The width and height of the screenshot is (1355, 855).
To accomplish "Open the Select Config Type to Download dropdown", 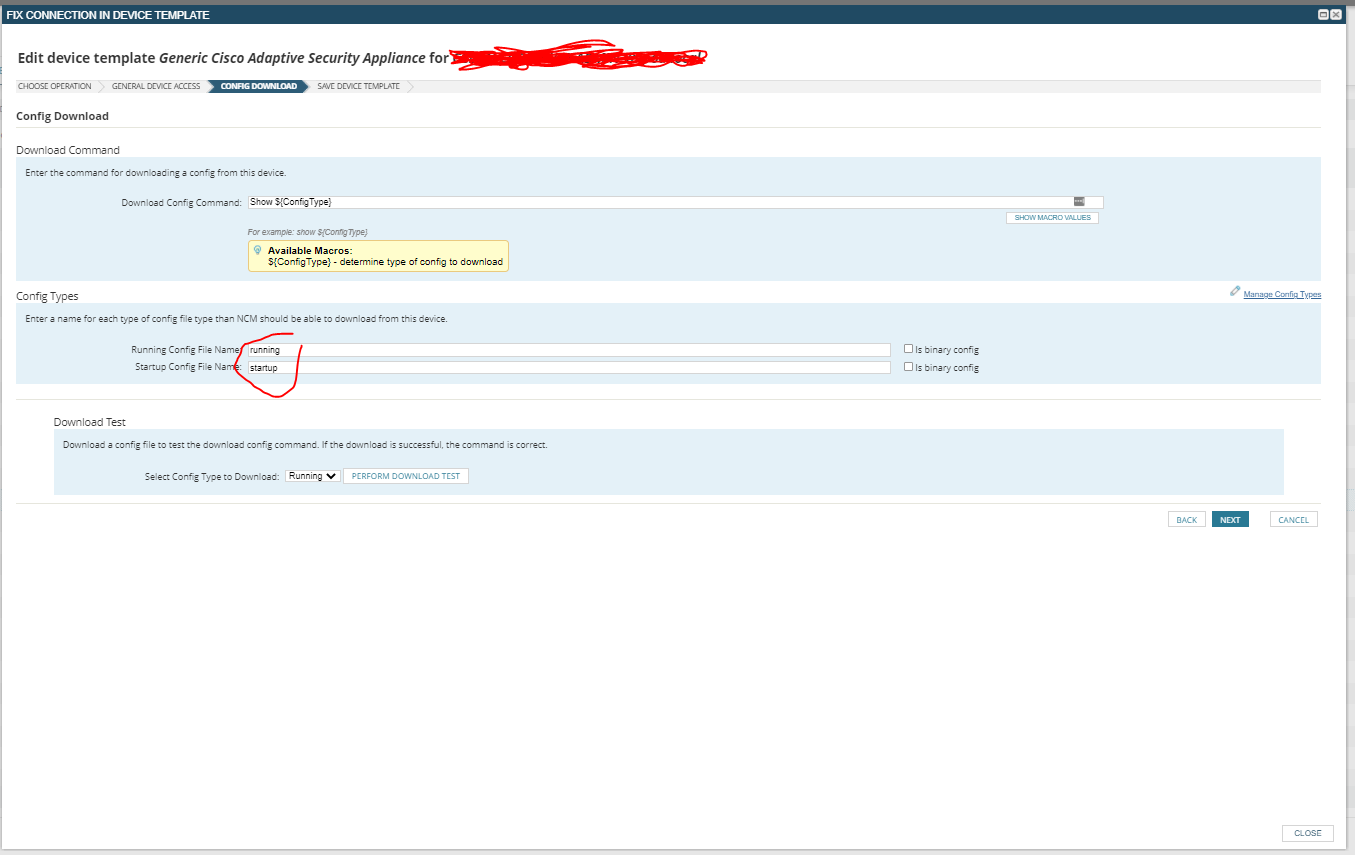I will pyautogui.click(x=313, y=476).
